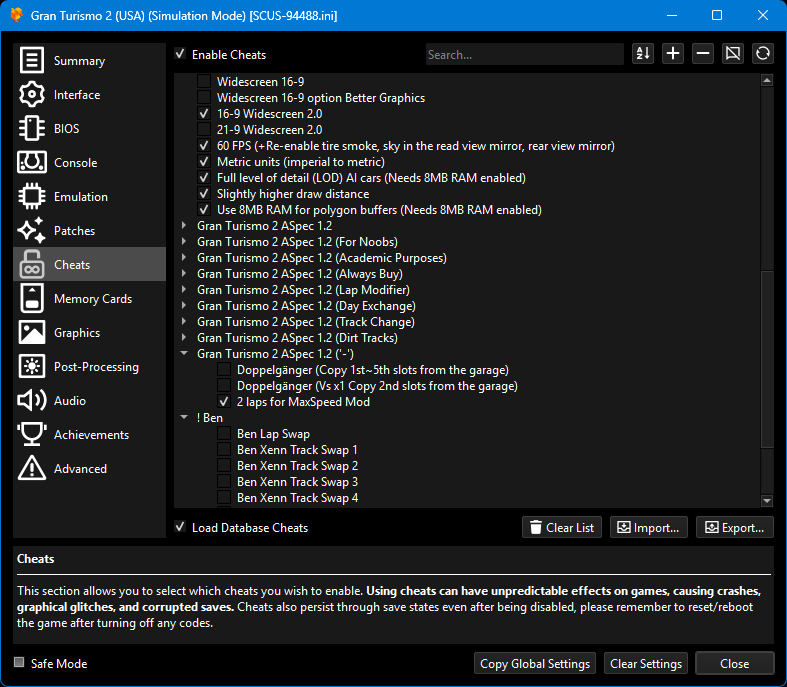This screenshot has width=787, height=687.
Task: Click the disable all cheats icon
Action: [x=733, y=54]
